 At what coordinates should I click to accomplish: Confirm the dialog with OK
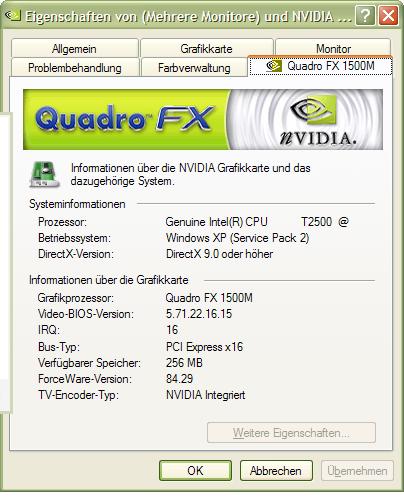(195, 470)
